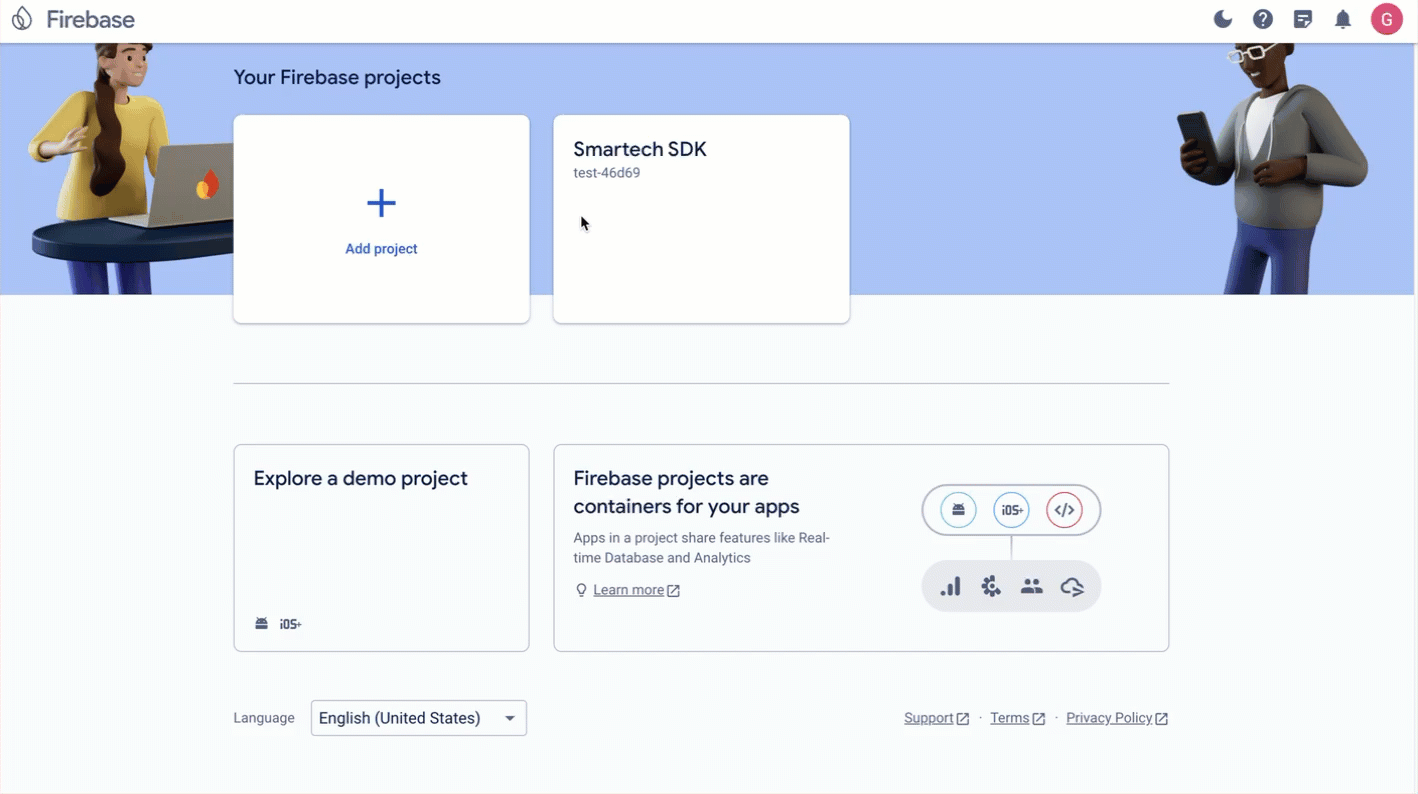Toggle dark mode moon icon

[1223, 19]
